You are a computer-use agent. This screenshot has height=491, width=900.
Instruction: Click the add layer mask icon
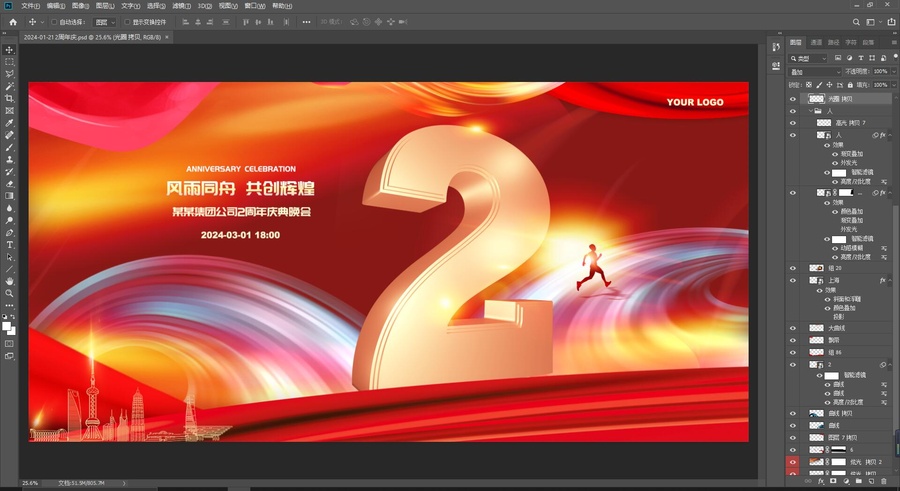pyautogui.click(x=833, y=481)
